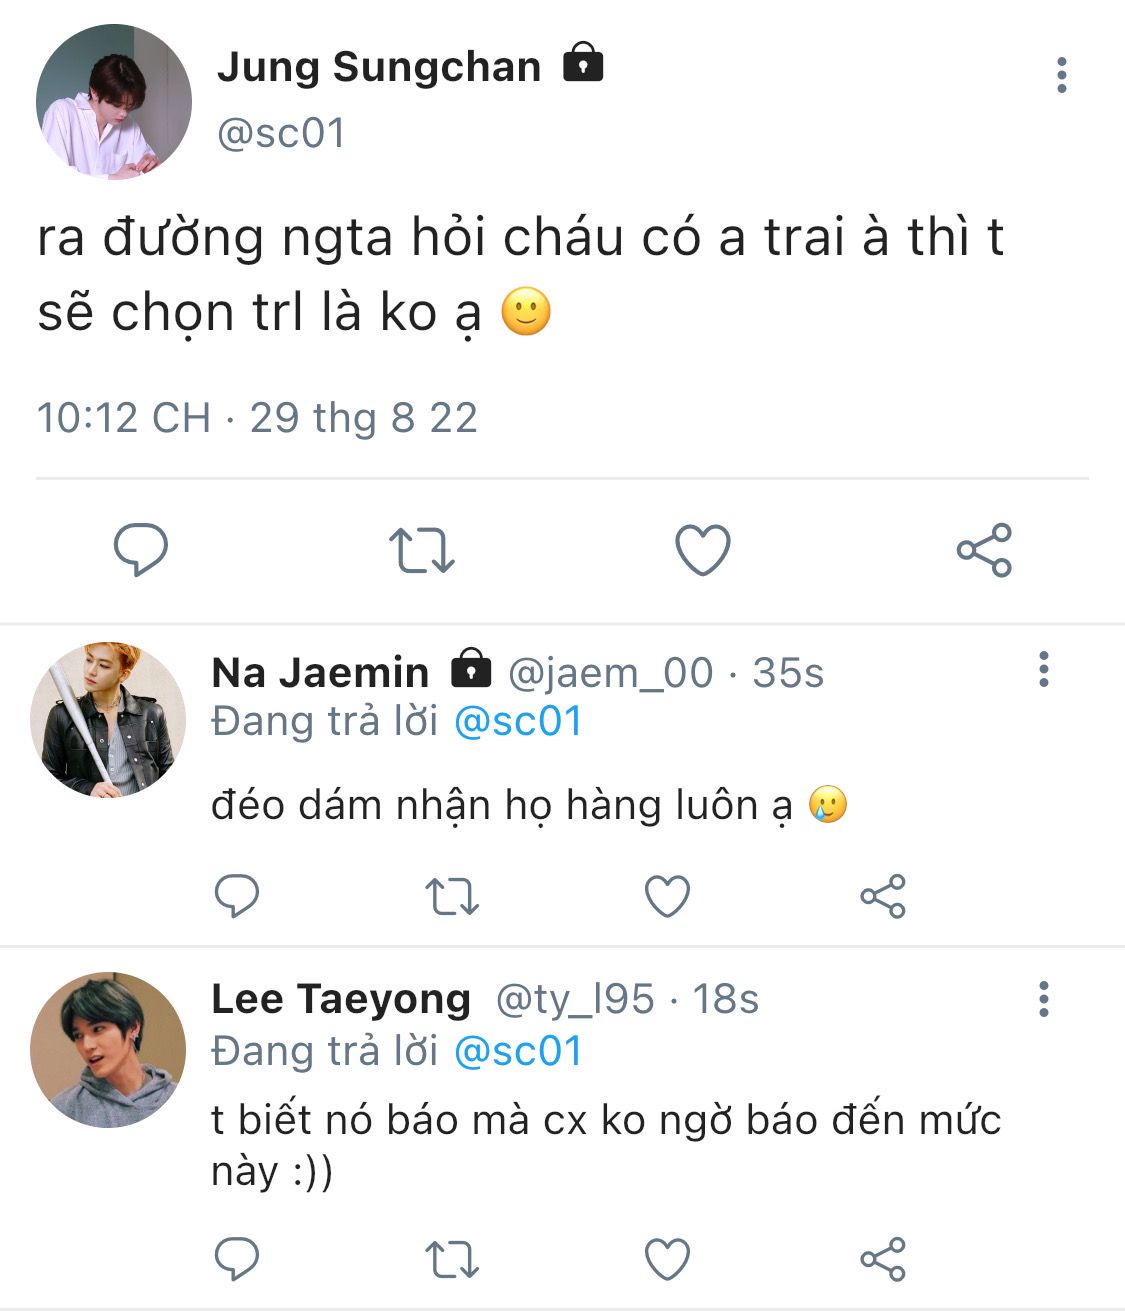Open more options on Lee Taeyong's reply

tap(1044, 999)
